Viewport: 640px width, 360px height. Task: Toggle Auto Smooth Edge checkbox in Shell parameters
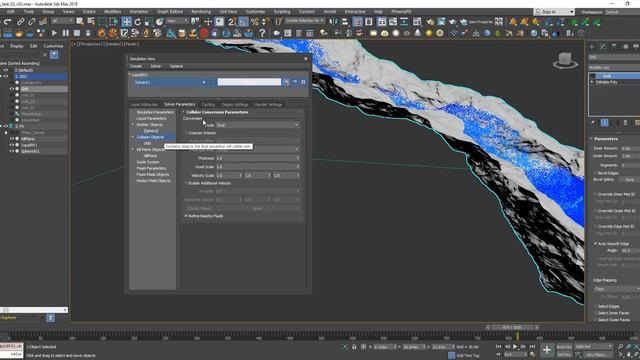click(596, 244)
